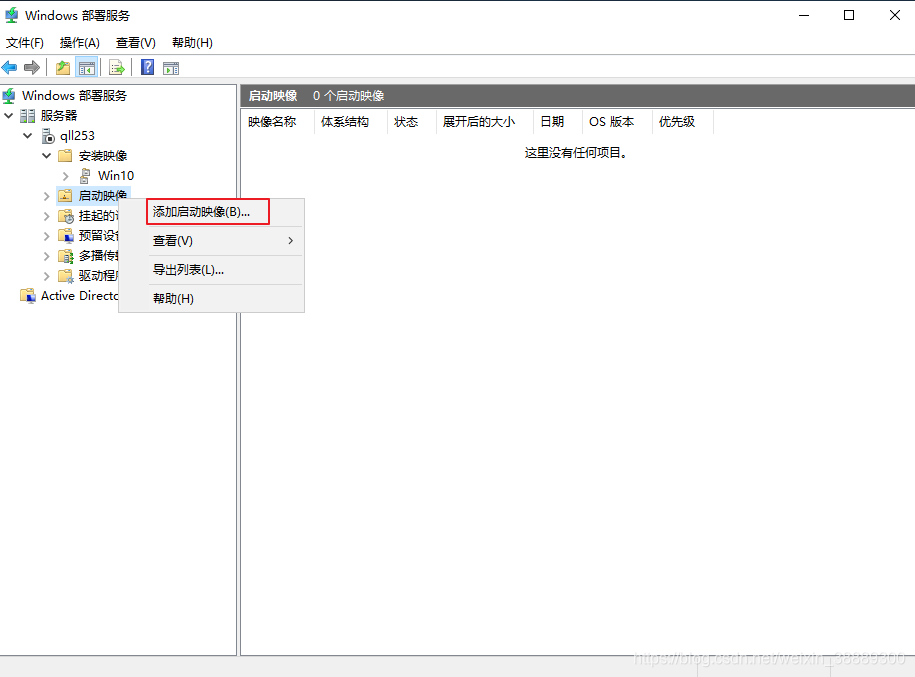Click the Export list toolbar icon
This screenshot has width=915, height=677.
point(117,68)
